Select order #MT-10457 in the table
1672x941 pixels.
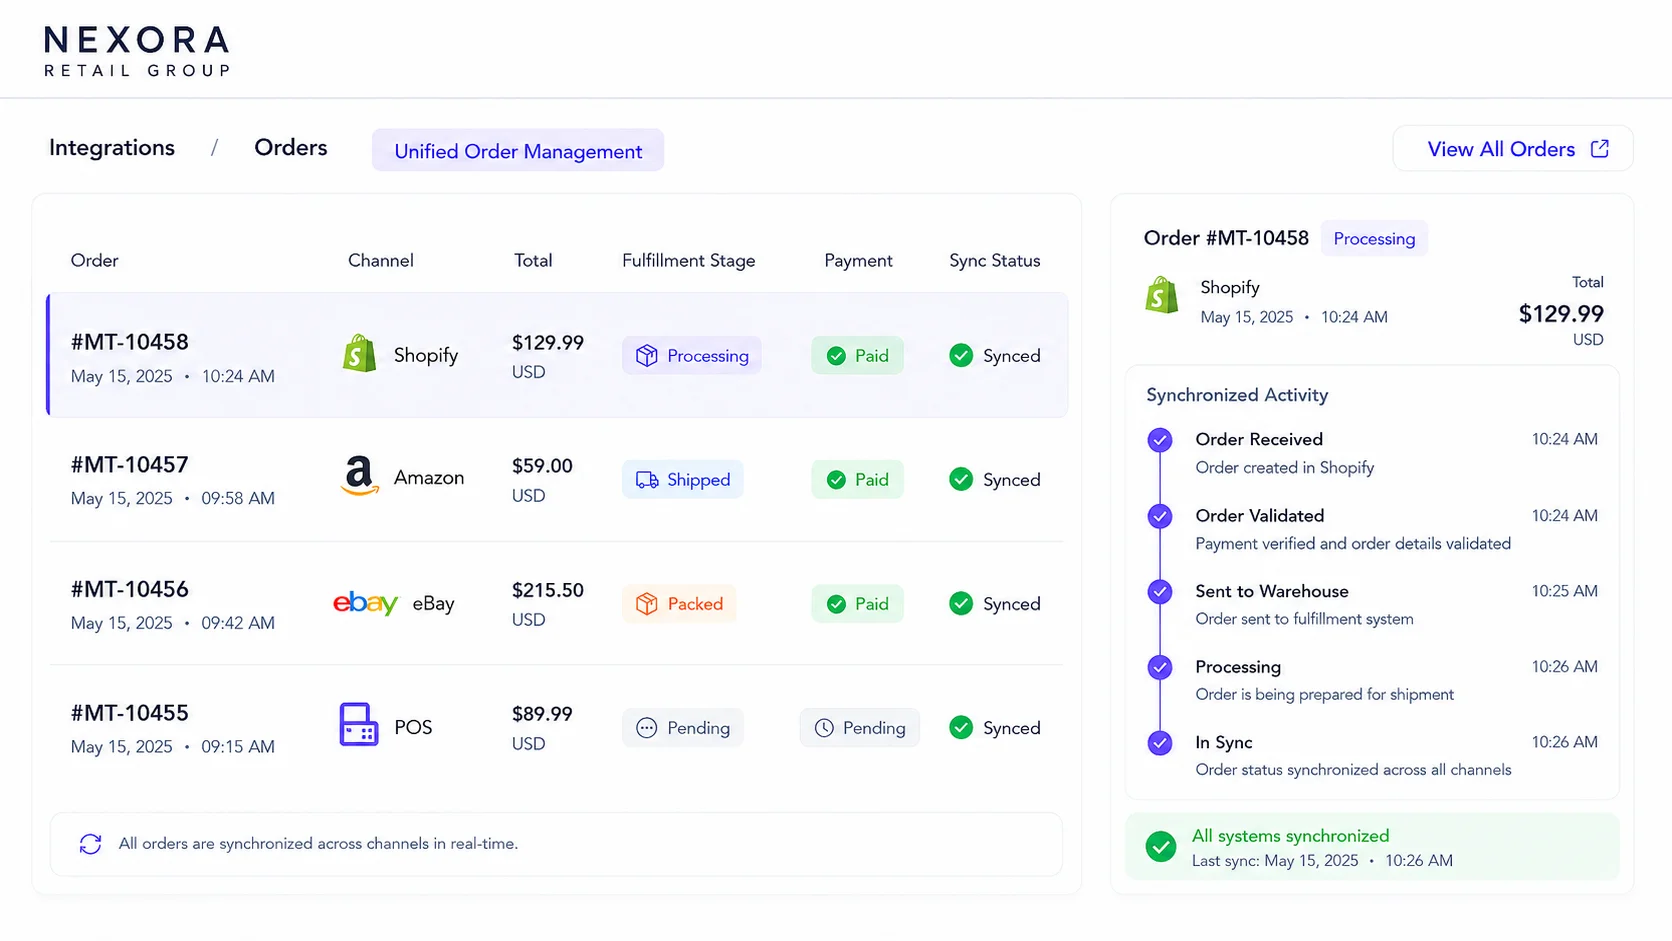coord(557,479)
